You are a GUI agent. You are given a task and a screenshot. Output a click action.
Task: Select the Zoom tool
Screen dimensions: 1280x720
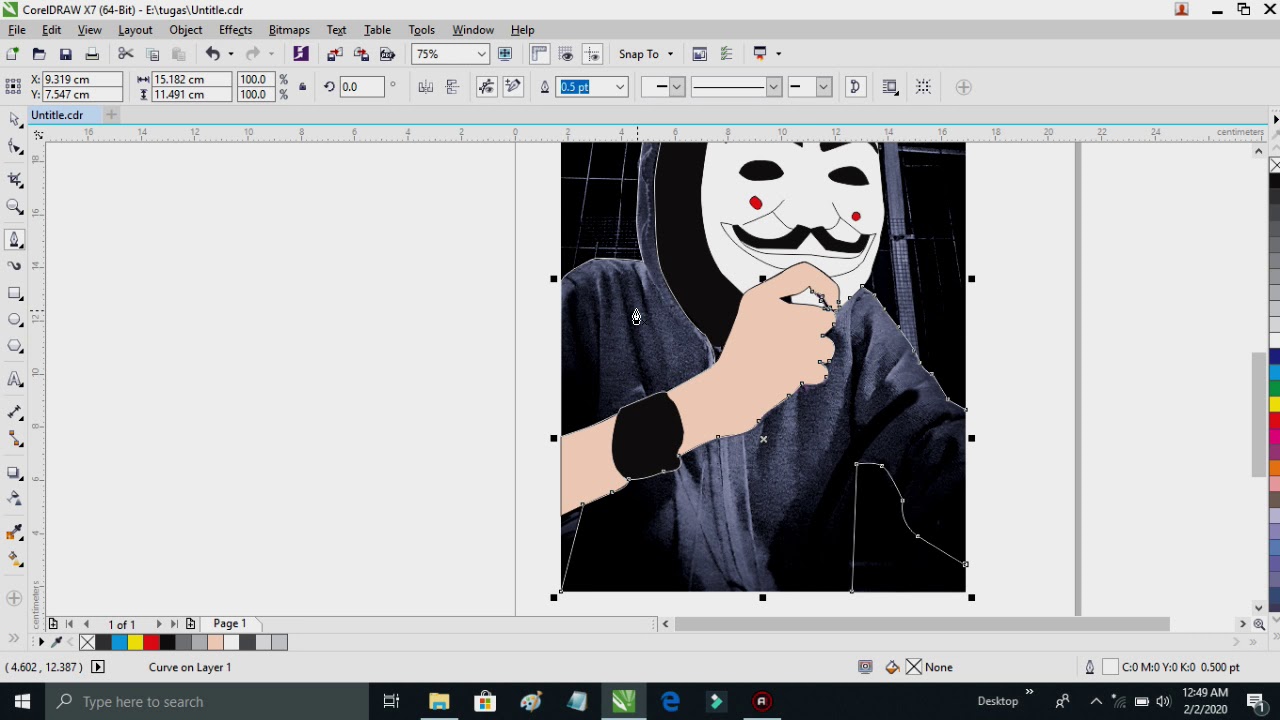pyautogui.click(x=15, y=207)
